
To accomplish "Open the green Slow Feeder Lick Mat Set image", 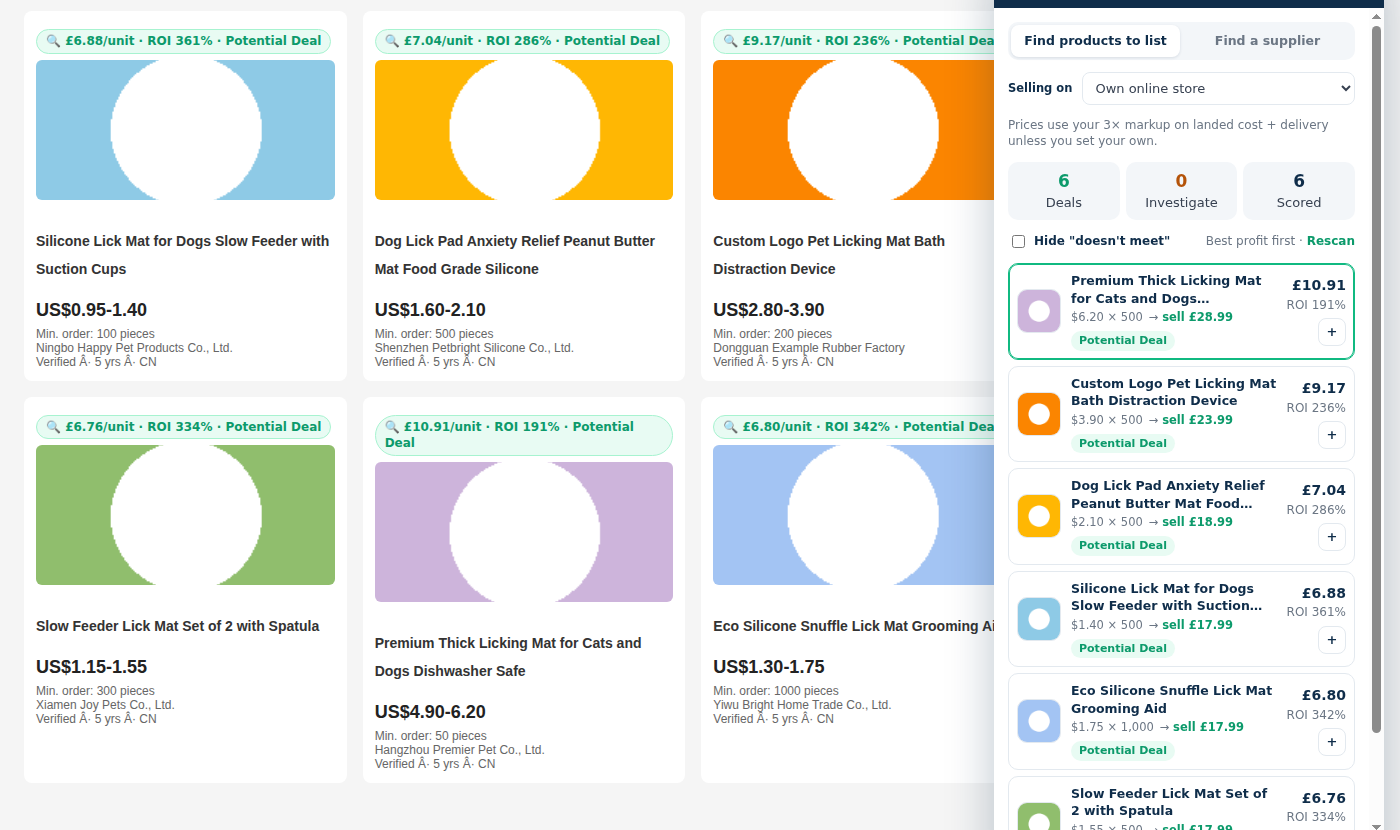I will click(185, 515).
